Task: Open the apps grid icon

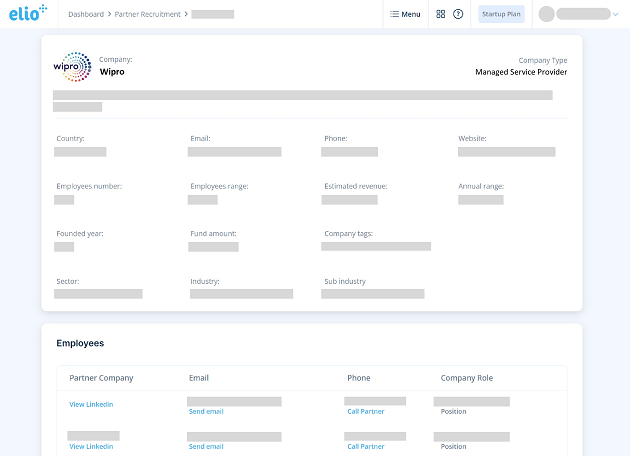Action: pyautogui.click(x=440, y=14)
